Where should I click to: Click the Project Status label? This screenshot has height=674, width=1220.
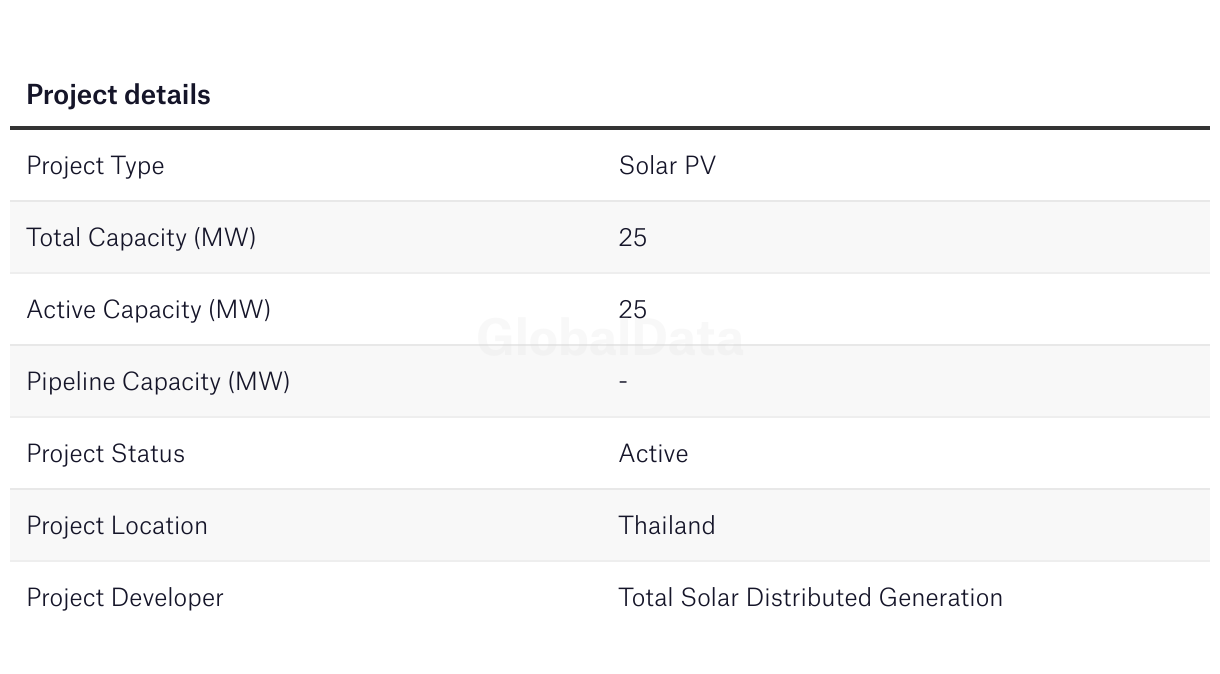(105, 453)
